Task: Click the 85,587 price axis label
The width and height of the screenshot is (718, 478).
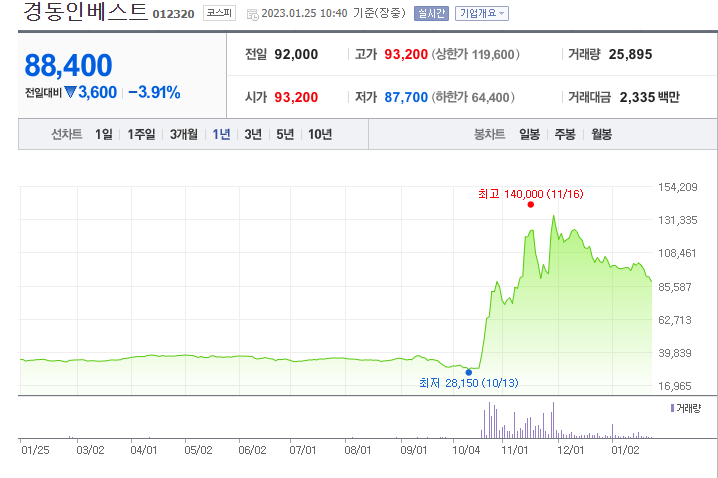Action: click(674, 287)
